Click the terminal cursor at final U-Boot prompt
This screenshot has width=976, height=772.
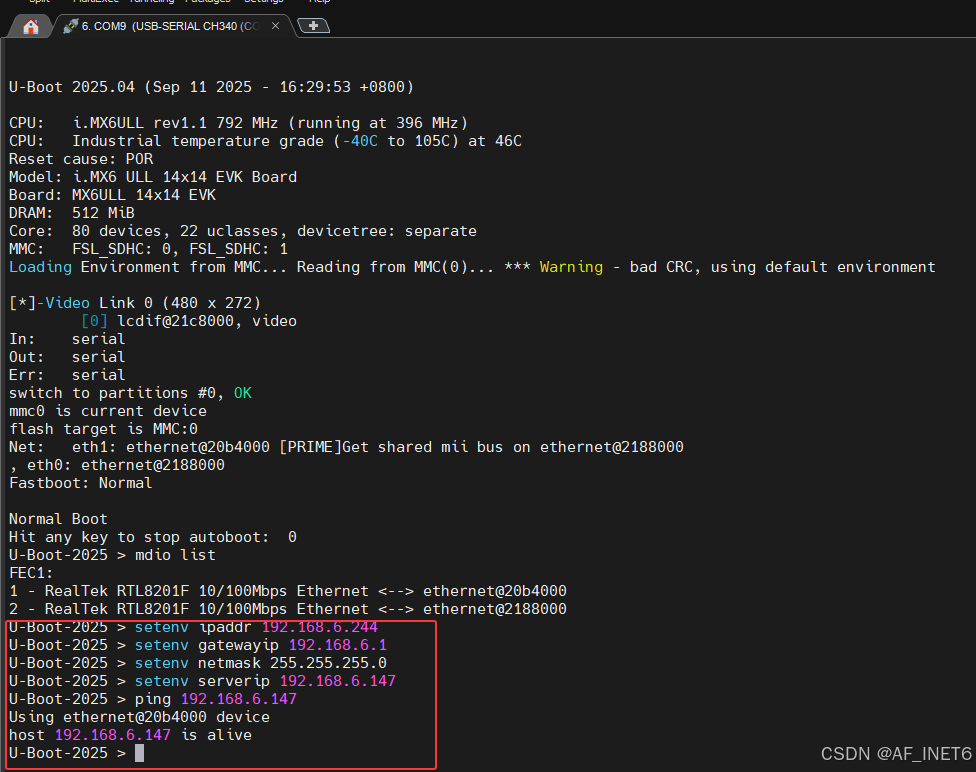139,754
